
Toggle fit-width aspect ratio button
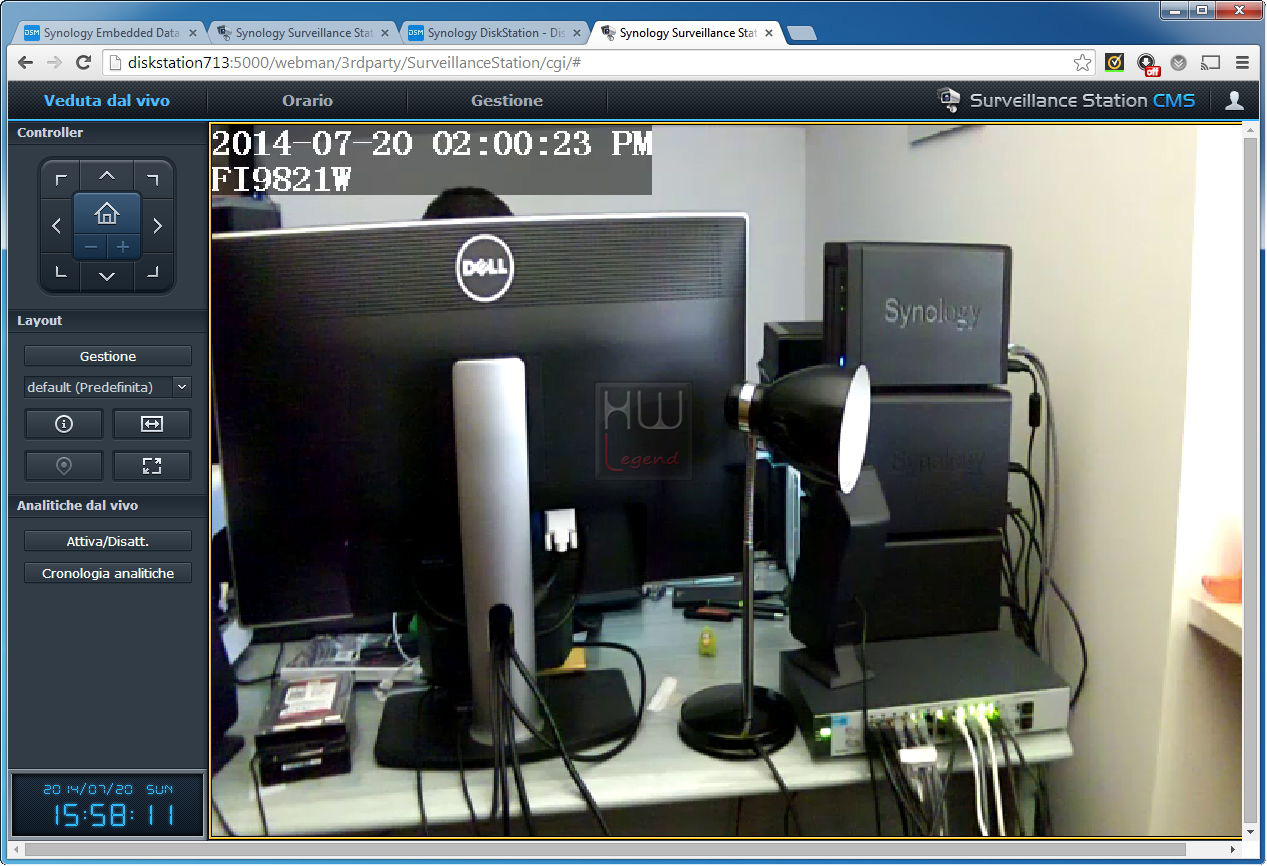coord(152,424)
